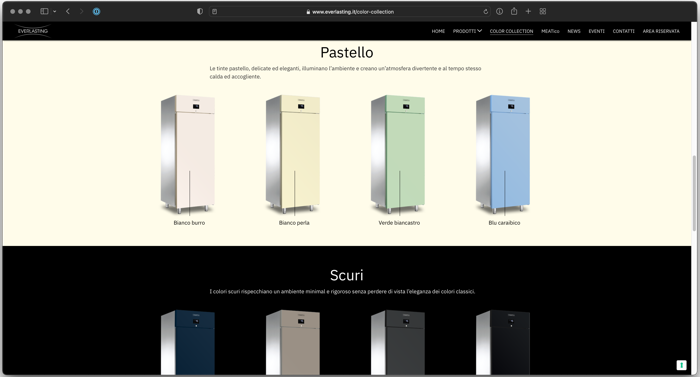Screen dimensions: 700x377
Task: Open the AREA RISERVATA link
Action: 661,31
